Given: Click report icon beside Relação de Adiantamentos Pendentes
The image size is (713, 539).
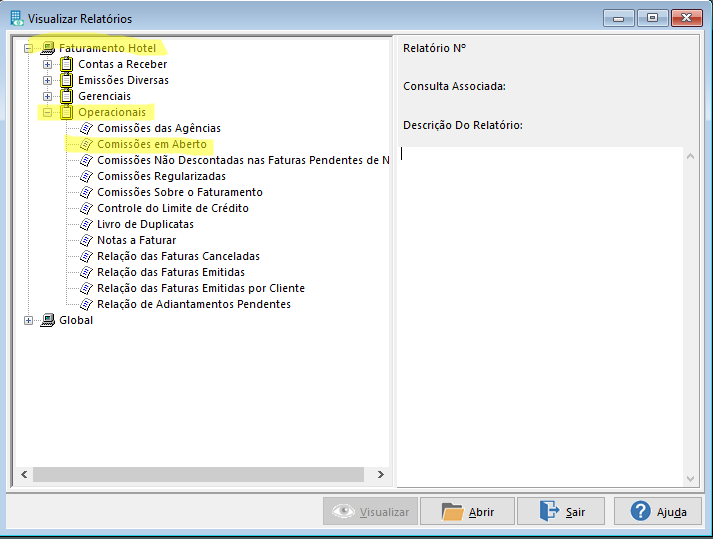Looking at the screenshot, I should click(x=86, y=304).
